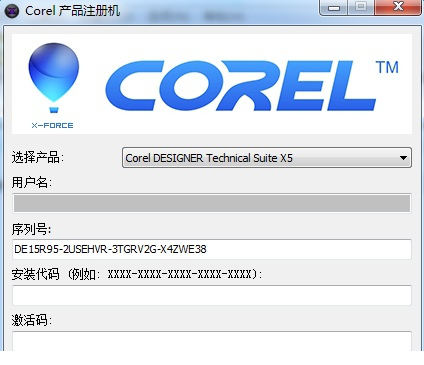This screenshot has width=424, height=365.
Task: Click the Corel banner image
Action: pos(212,84)
